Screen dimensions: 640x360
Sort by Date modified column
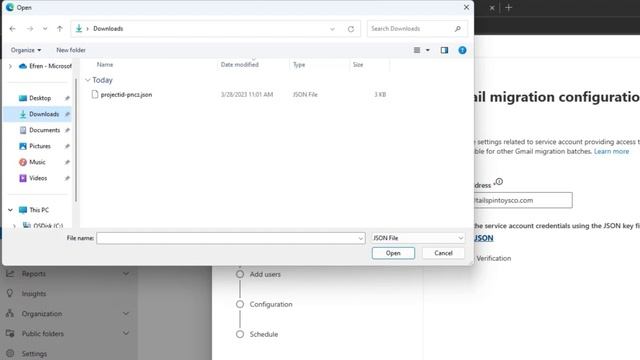pos(240,64)
